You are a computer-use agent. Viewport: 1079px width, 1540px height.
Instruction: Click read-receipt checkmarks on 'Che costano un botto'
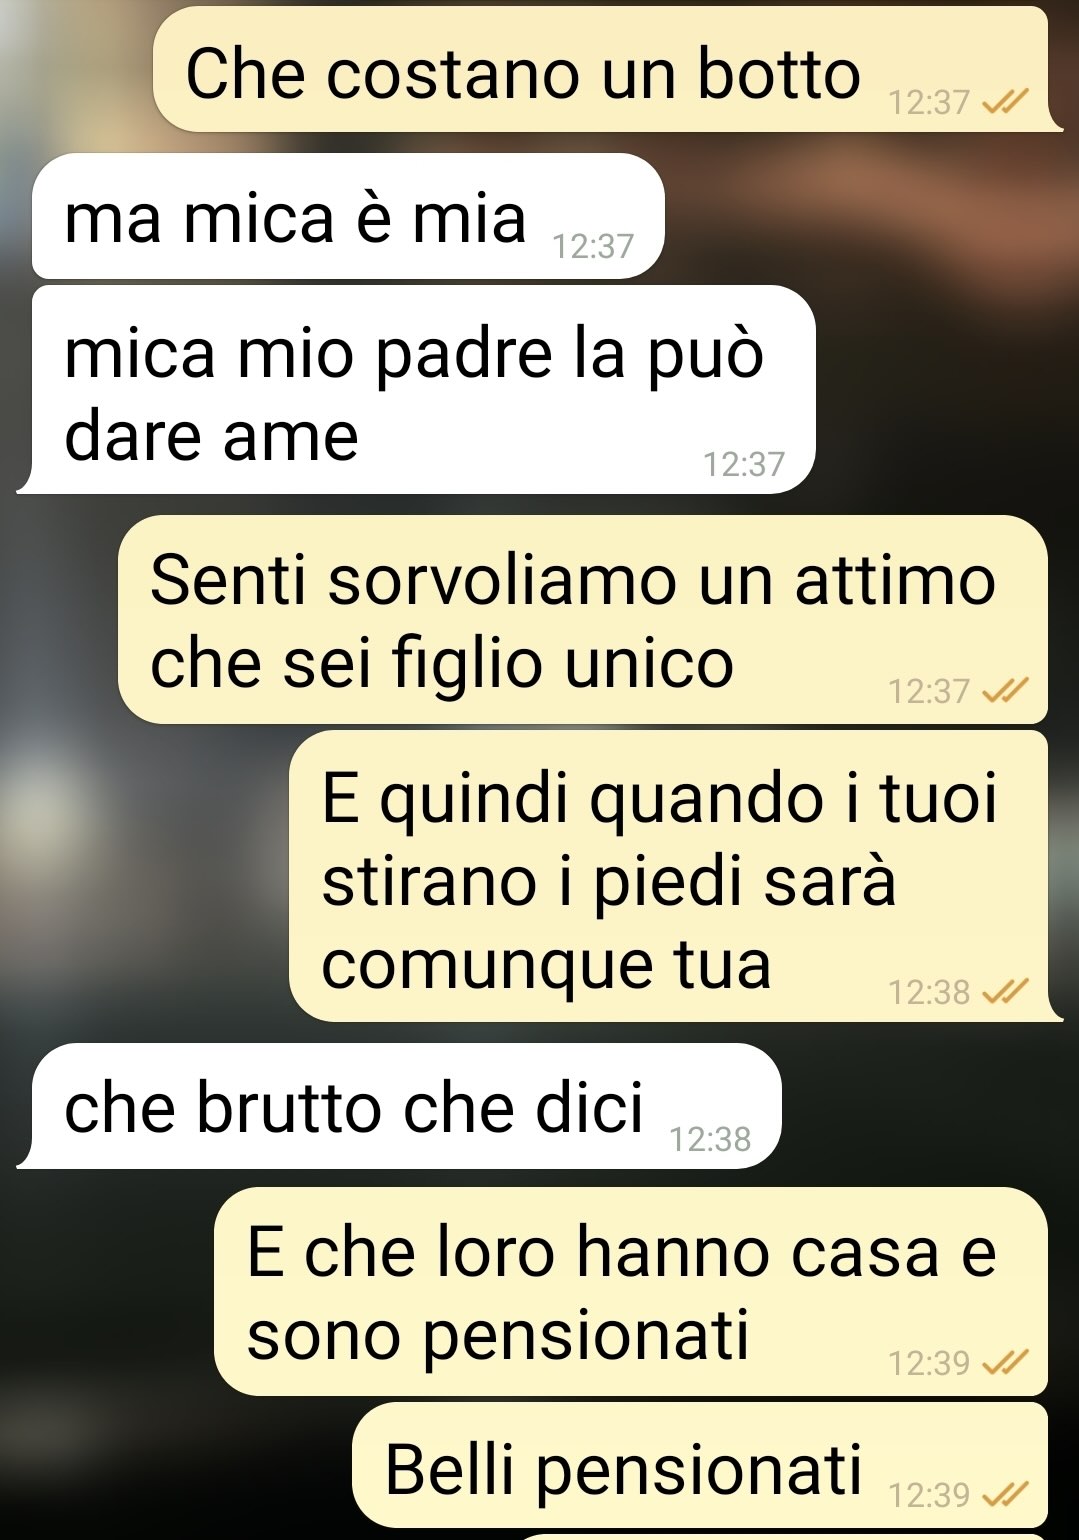tap(1005, 102)
